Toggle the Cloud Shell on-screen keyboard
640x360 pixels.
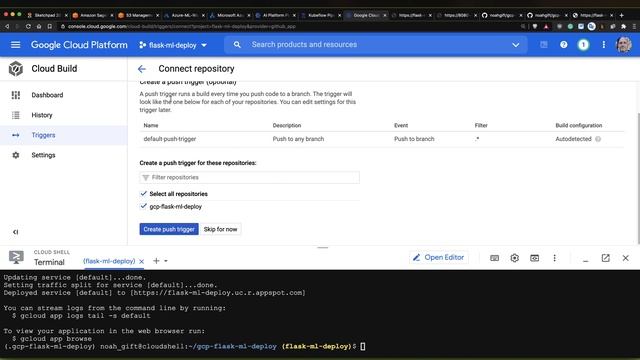(494, 258)
